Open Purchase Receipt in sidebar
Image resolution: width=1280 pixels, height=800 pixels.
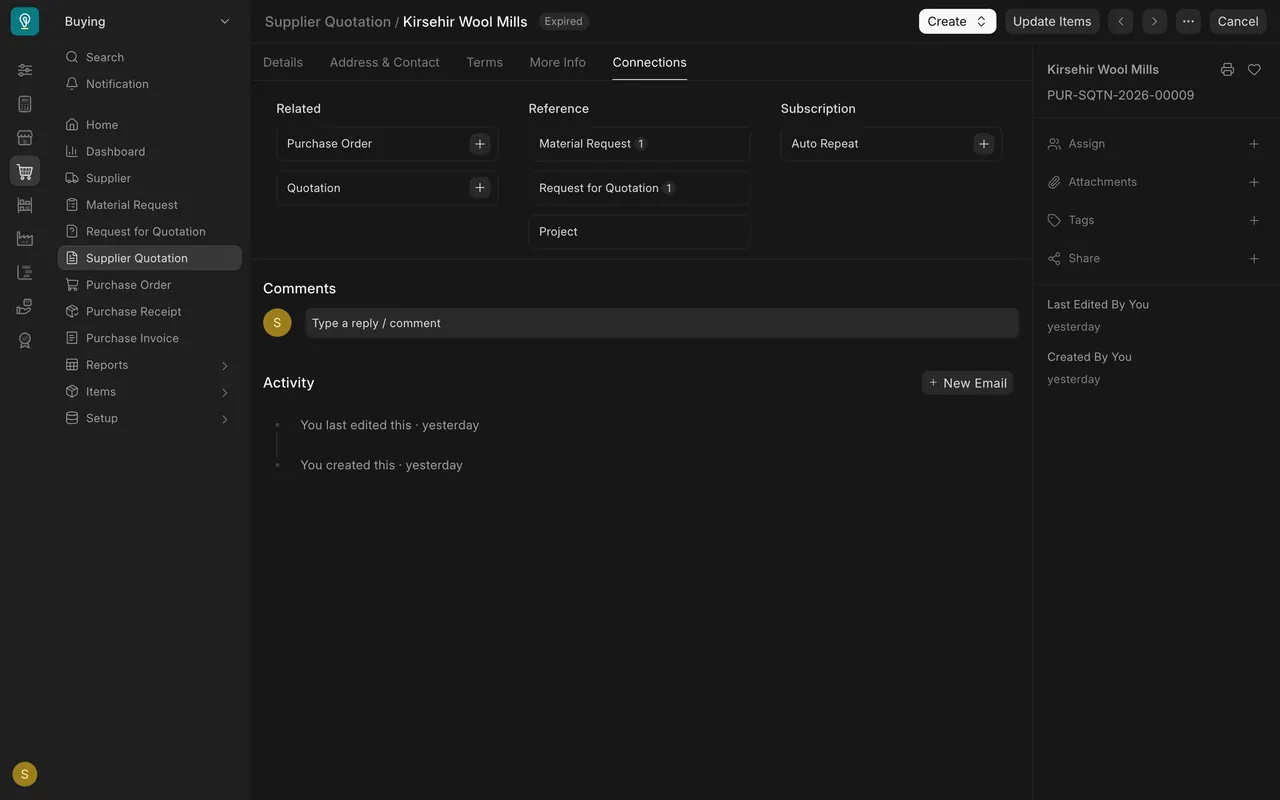[149, 311]
